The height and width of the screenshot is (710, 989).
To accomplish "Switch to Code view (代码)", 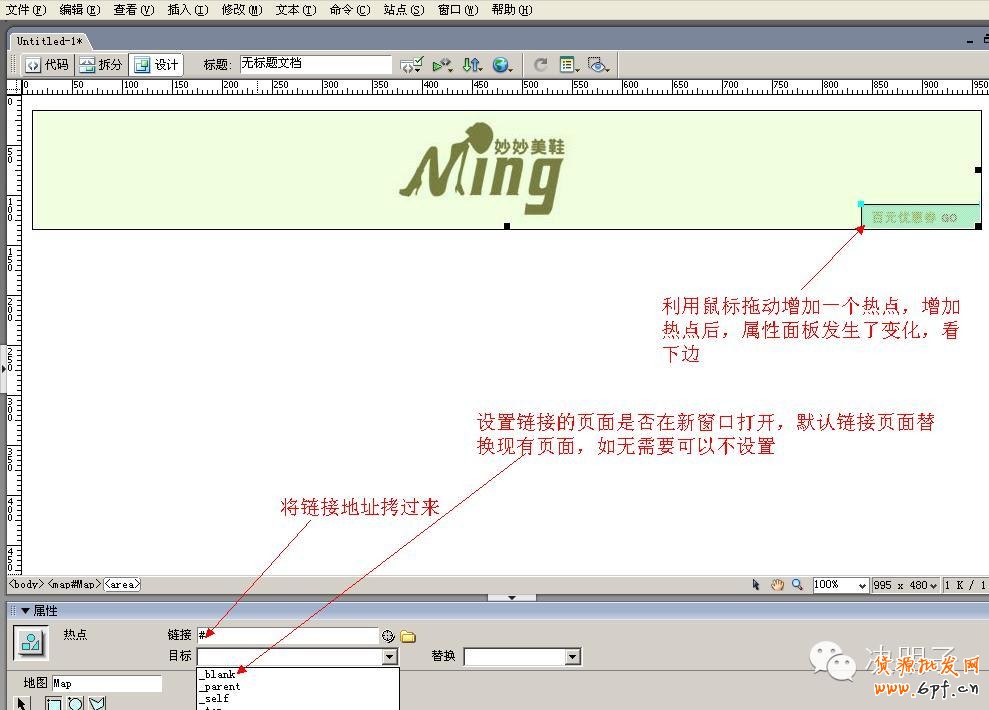I will click(47, 64).
